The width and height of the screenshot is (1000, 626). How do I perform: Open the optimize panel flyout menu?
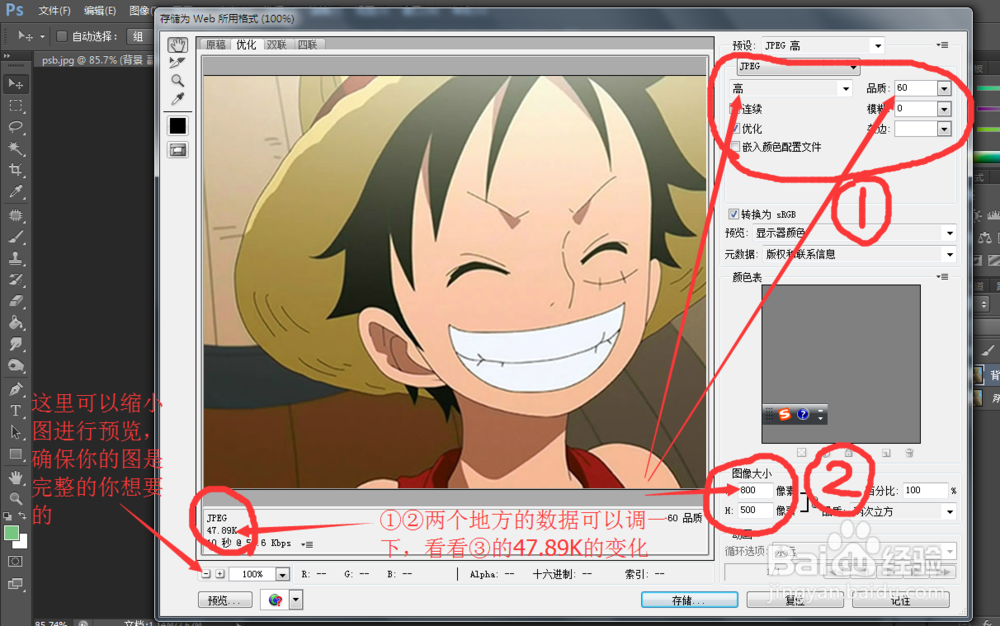coord(942,45)
